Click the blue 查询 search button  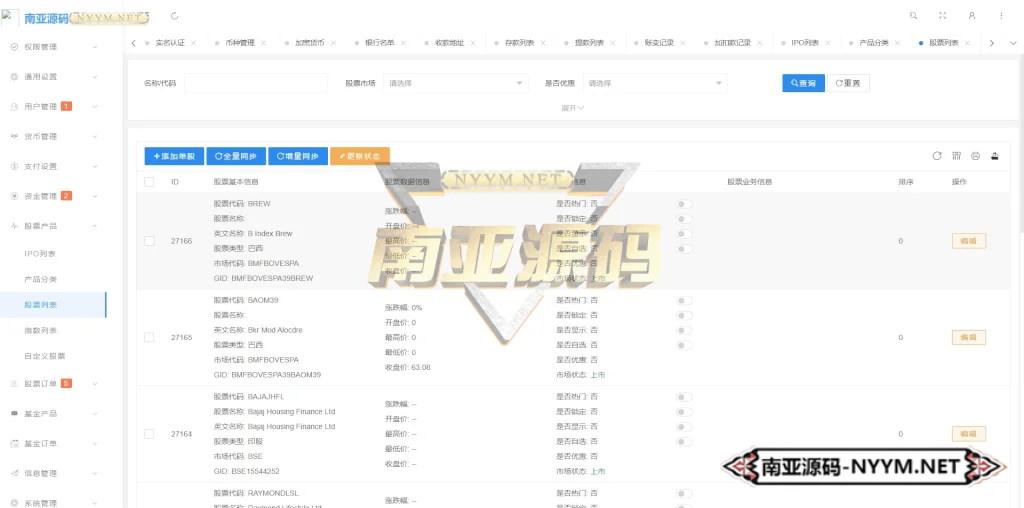[803, 84]
